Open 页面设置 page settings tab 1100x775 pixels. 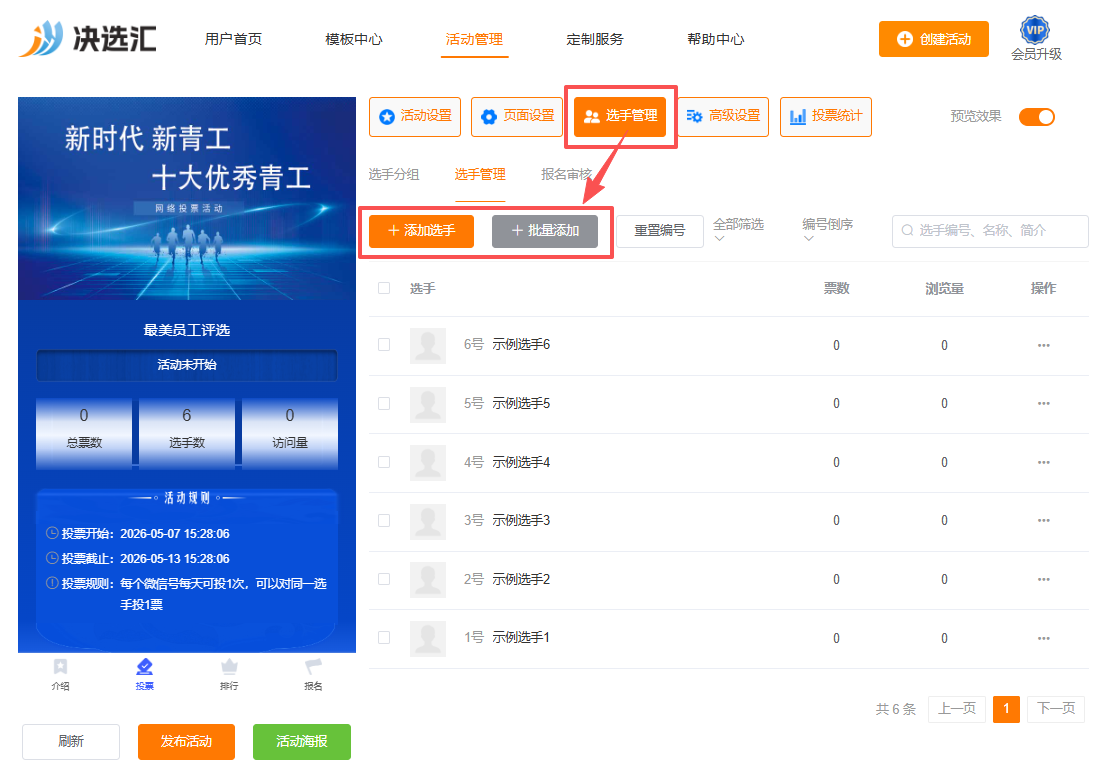click(x=517, y=116)
